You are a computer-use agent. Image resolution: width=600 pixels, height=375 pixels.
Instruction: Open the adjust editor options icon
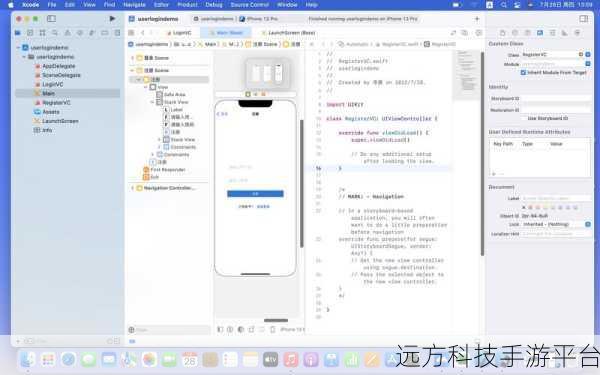[x=465, y=33]
